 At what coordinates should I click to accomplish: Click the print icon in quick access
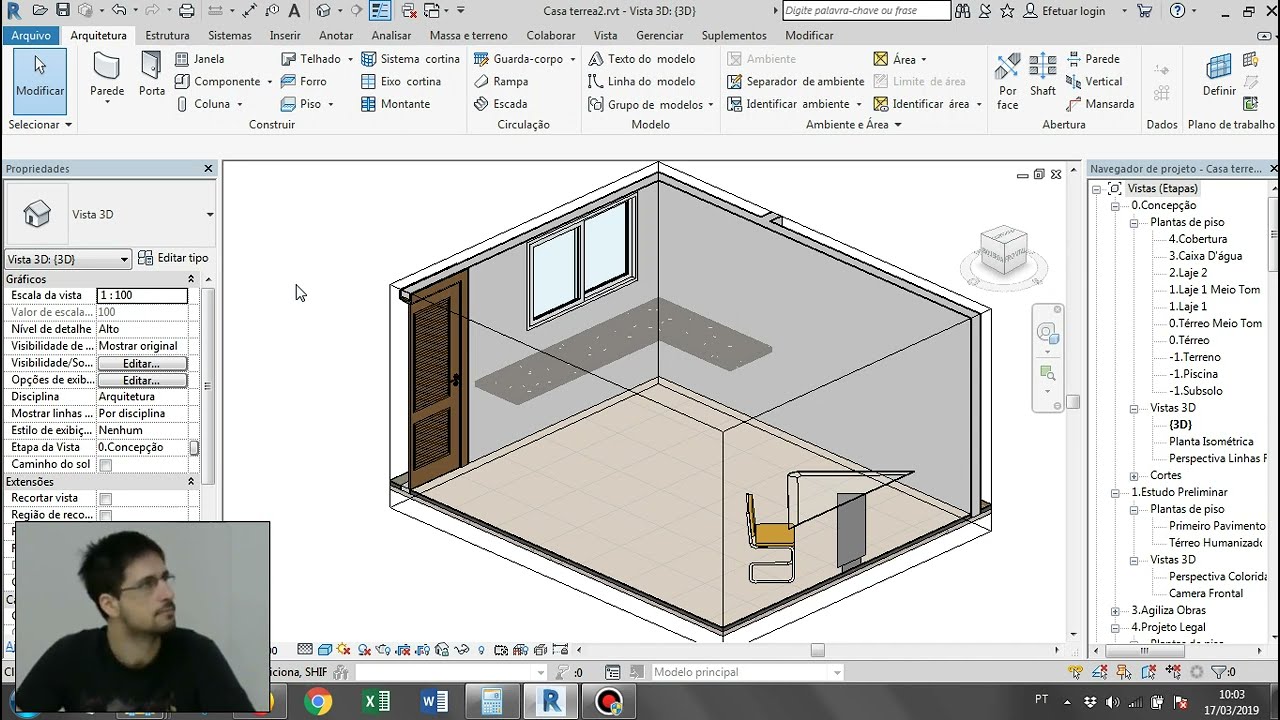186,11
